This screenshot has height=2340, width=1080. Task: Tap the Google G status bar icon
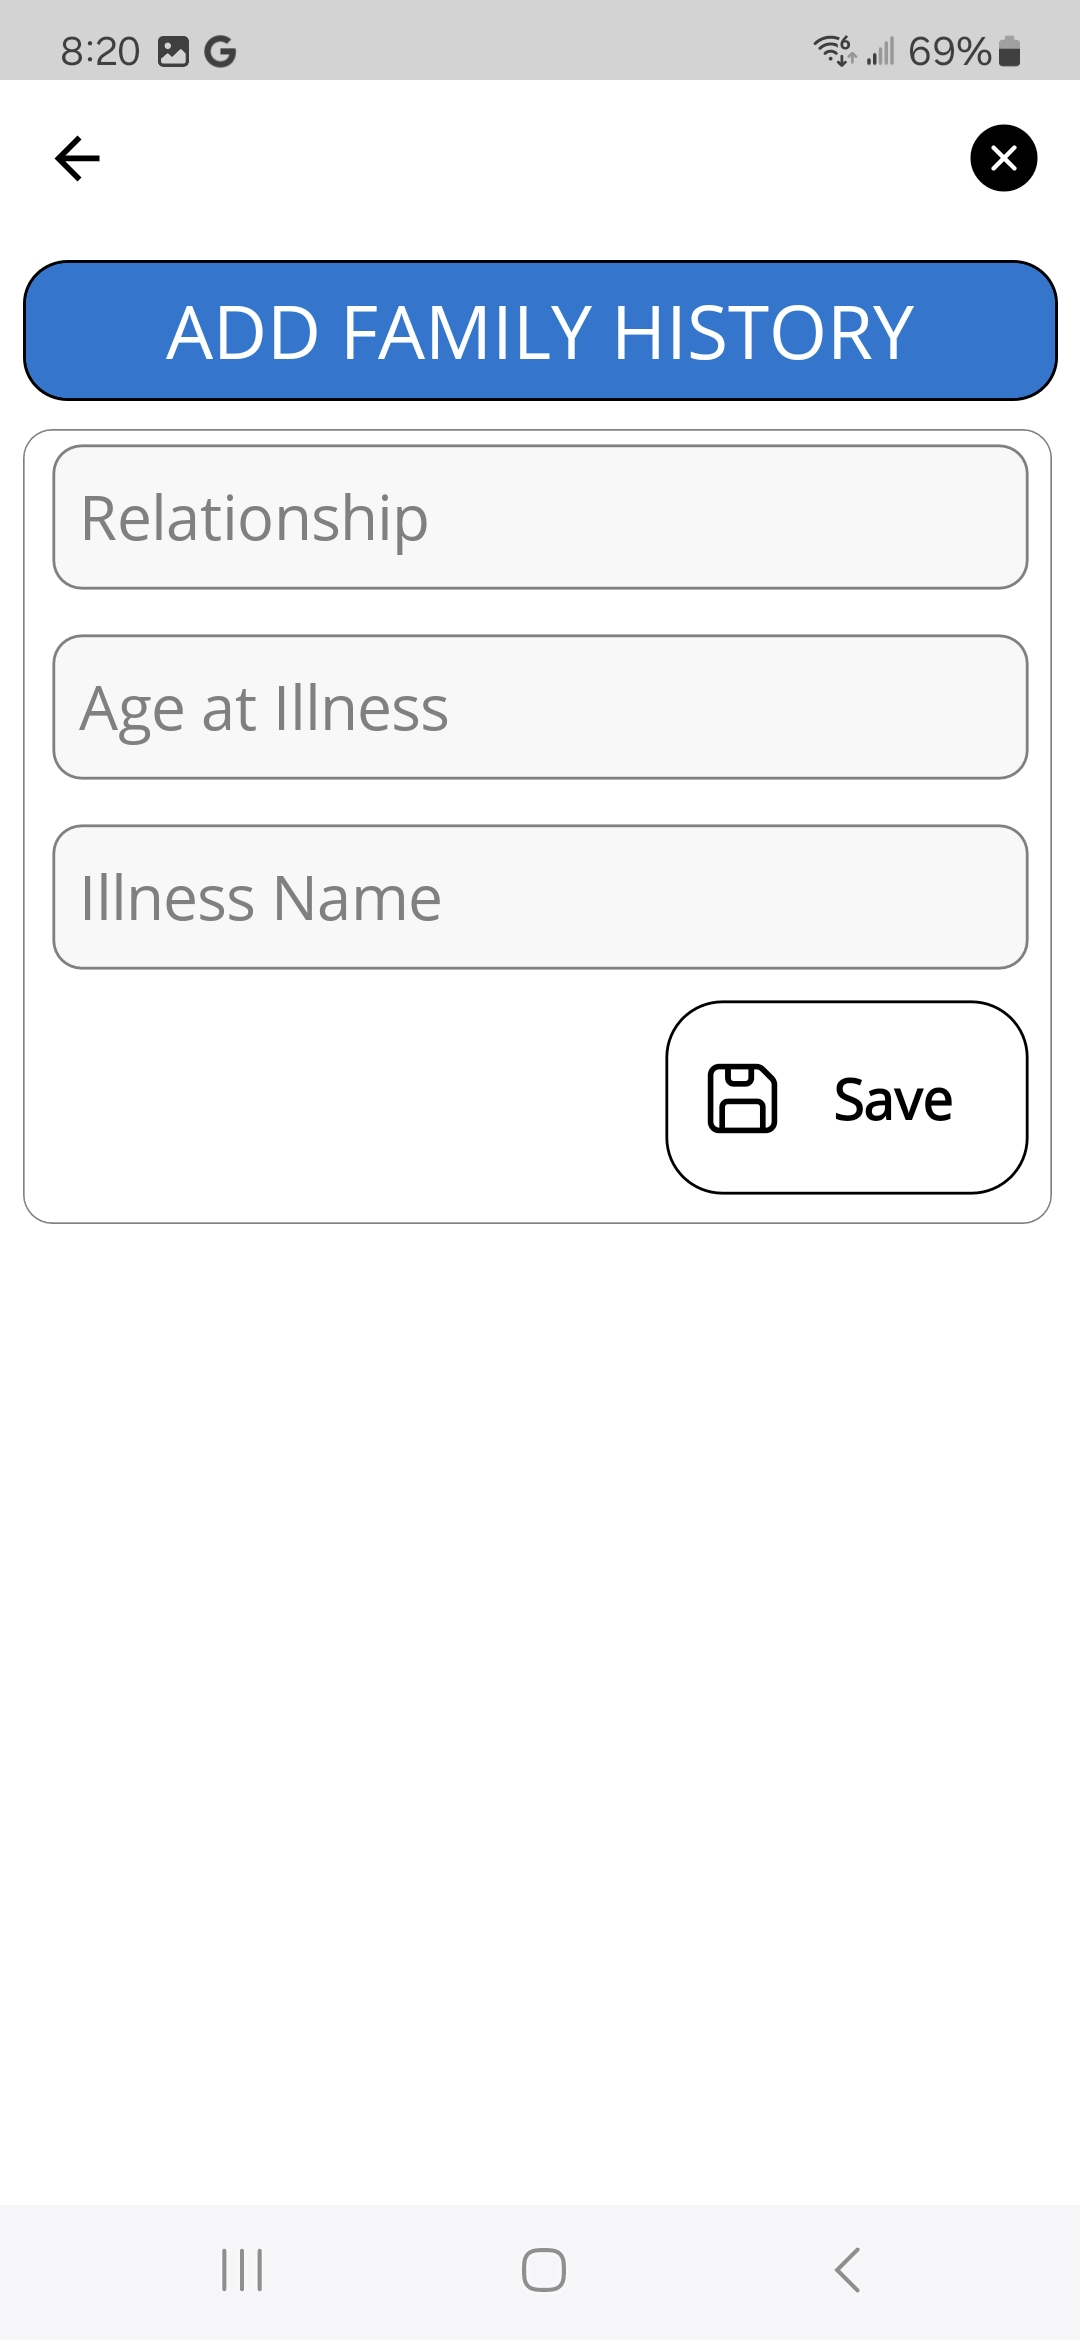tap(220, 51)
